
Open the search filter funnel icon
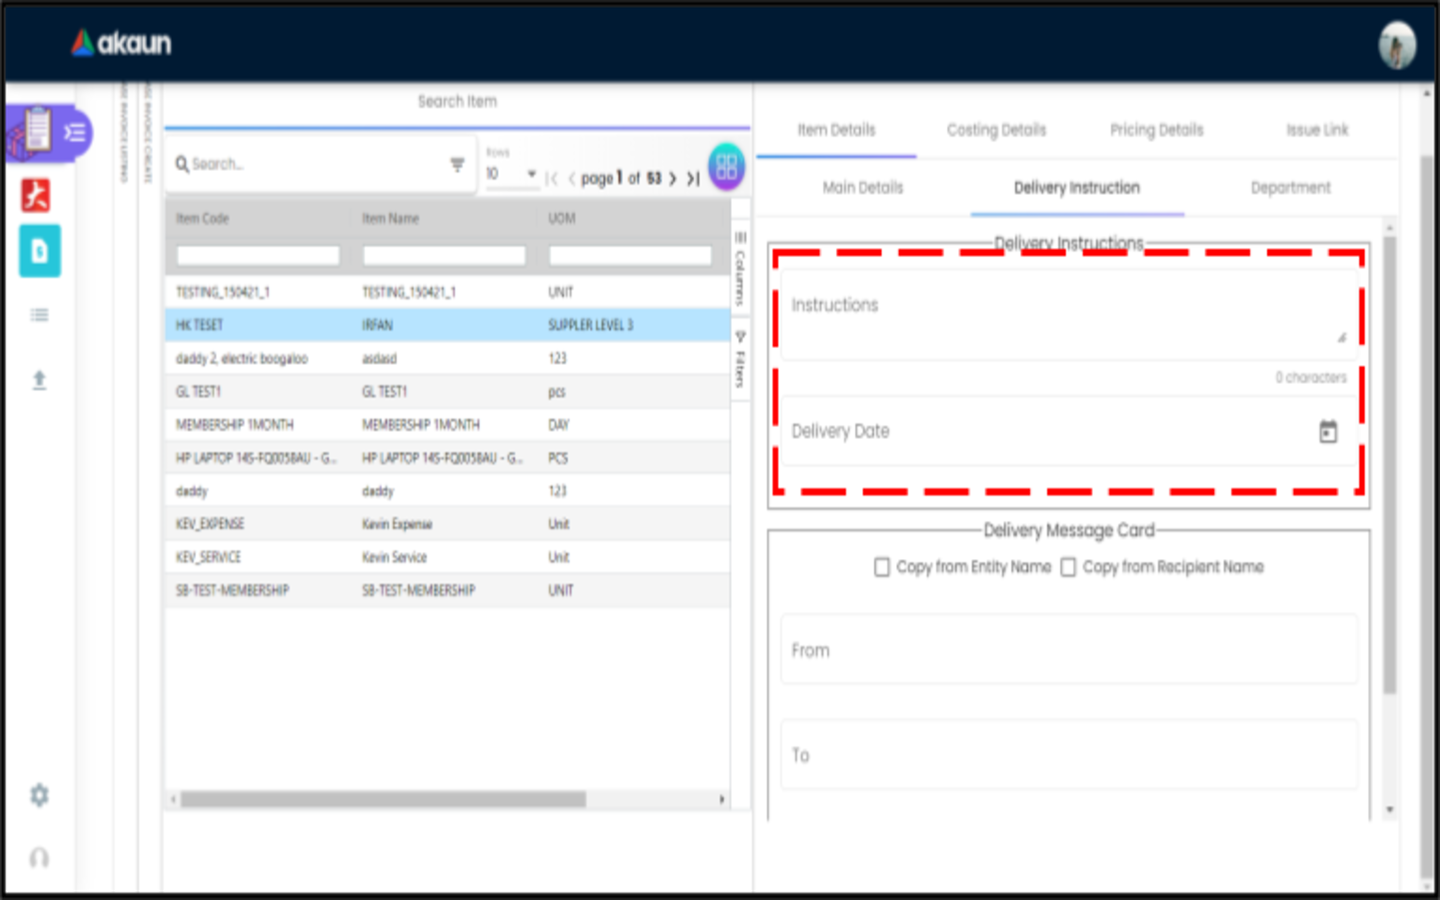pos(457,165)
